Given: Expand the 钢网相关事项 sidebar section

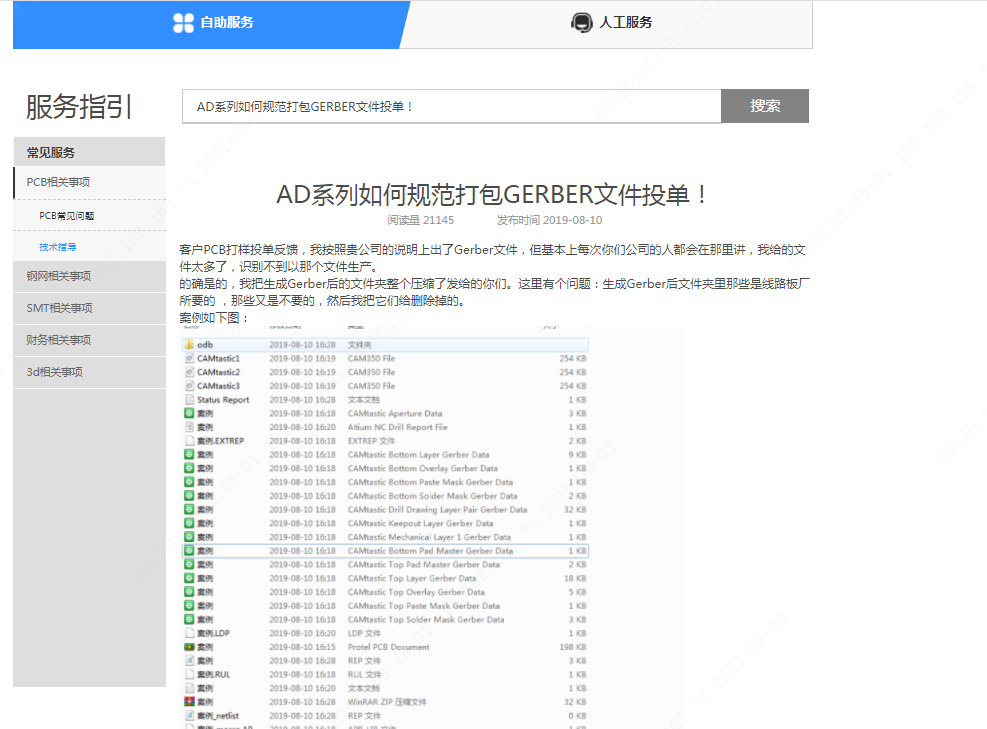Looking at the screenshot, I should coord(58,276).
